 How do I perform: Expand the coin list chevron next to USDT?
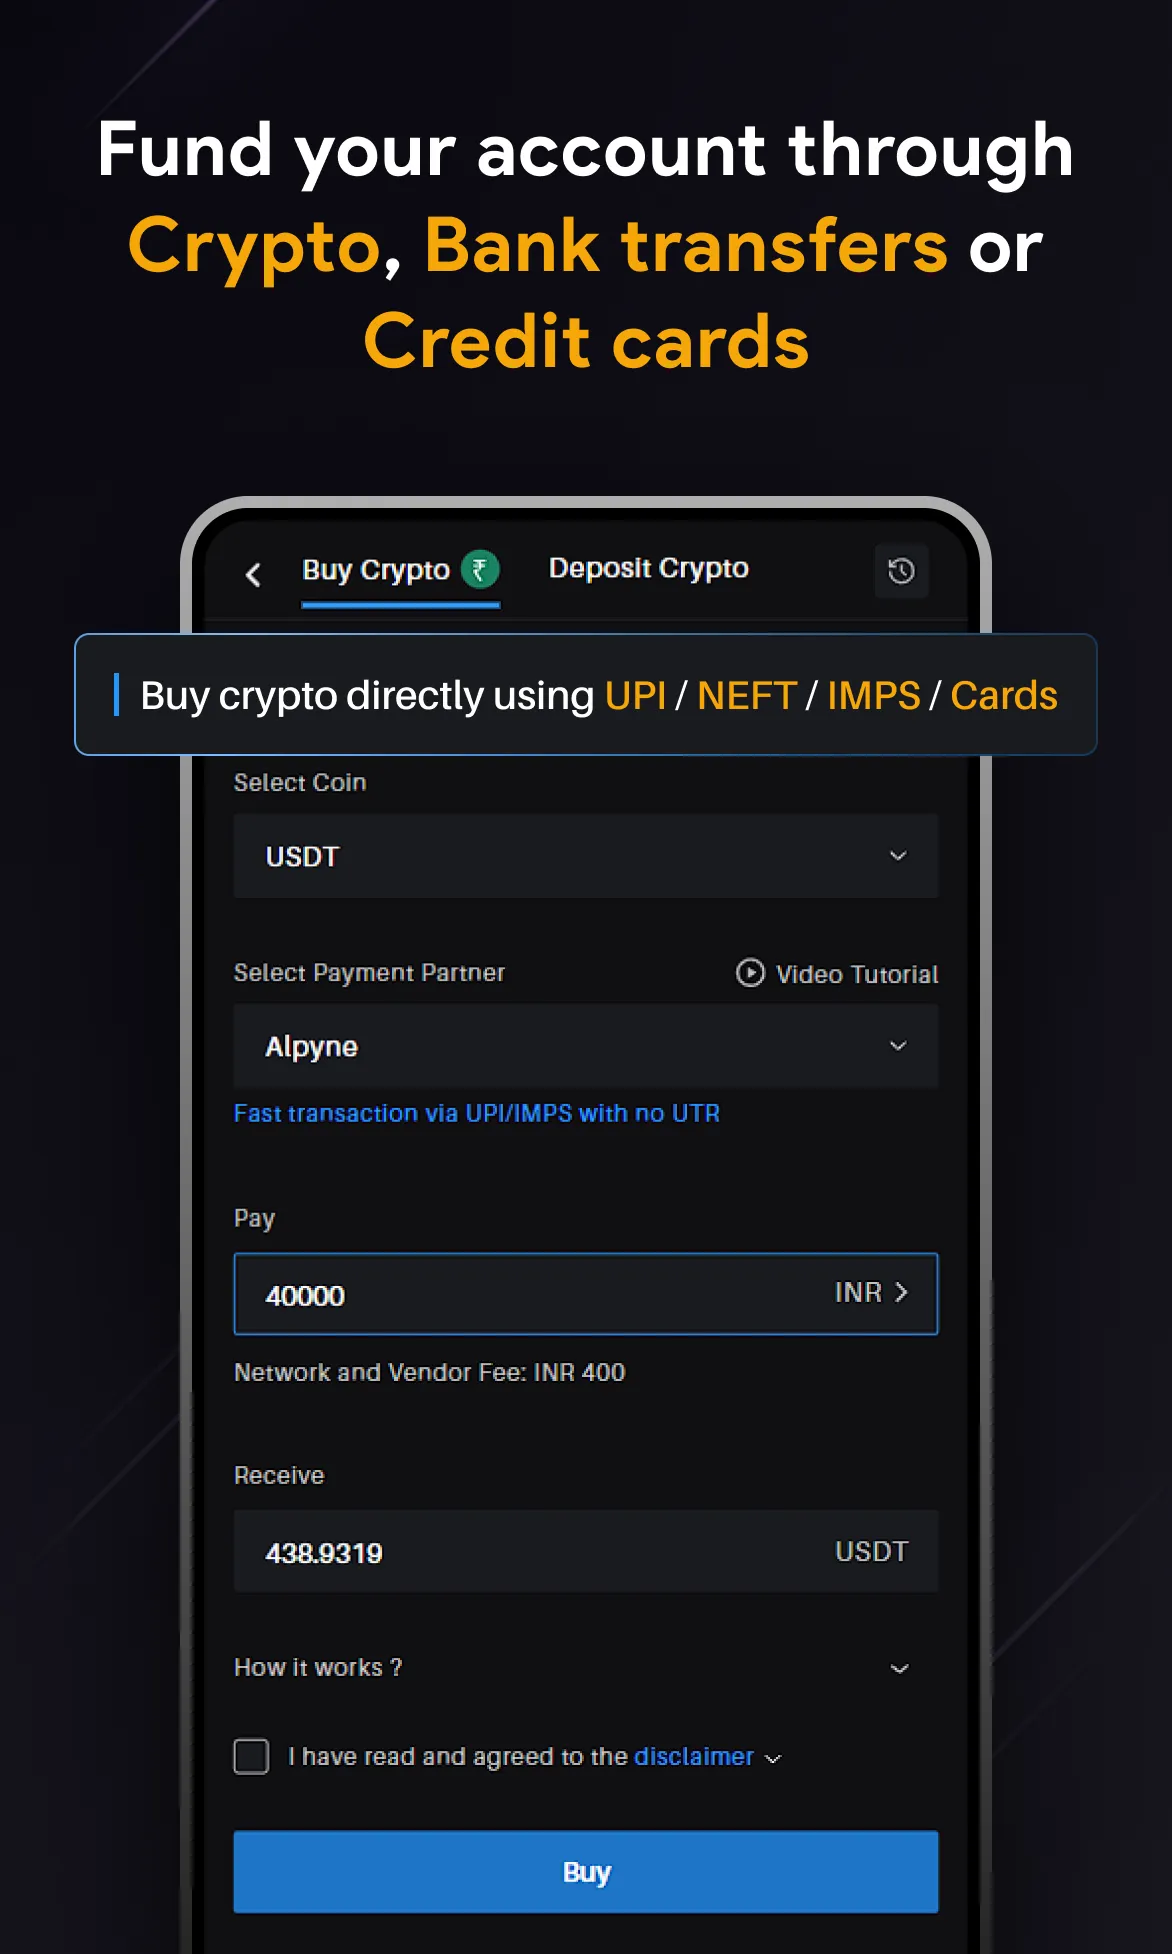pos(898,856)
